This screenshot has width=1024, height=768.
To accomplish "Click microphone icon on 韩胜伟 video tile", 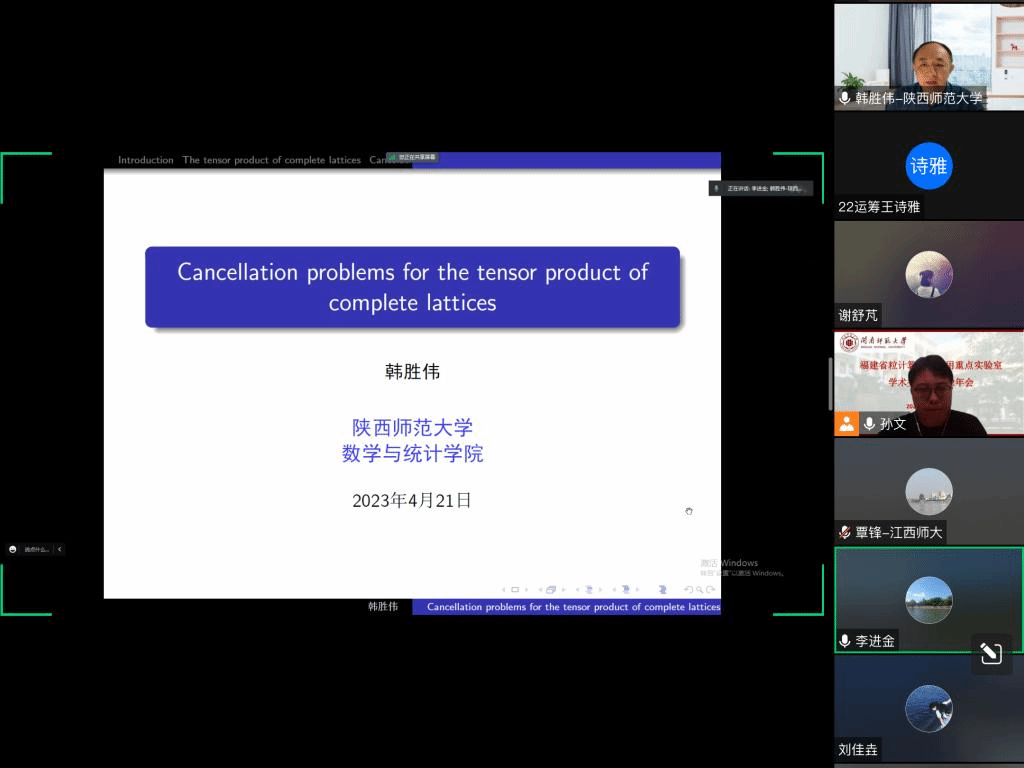I will tap(845, 98).
